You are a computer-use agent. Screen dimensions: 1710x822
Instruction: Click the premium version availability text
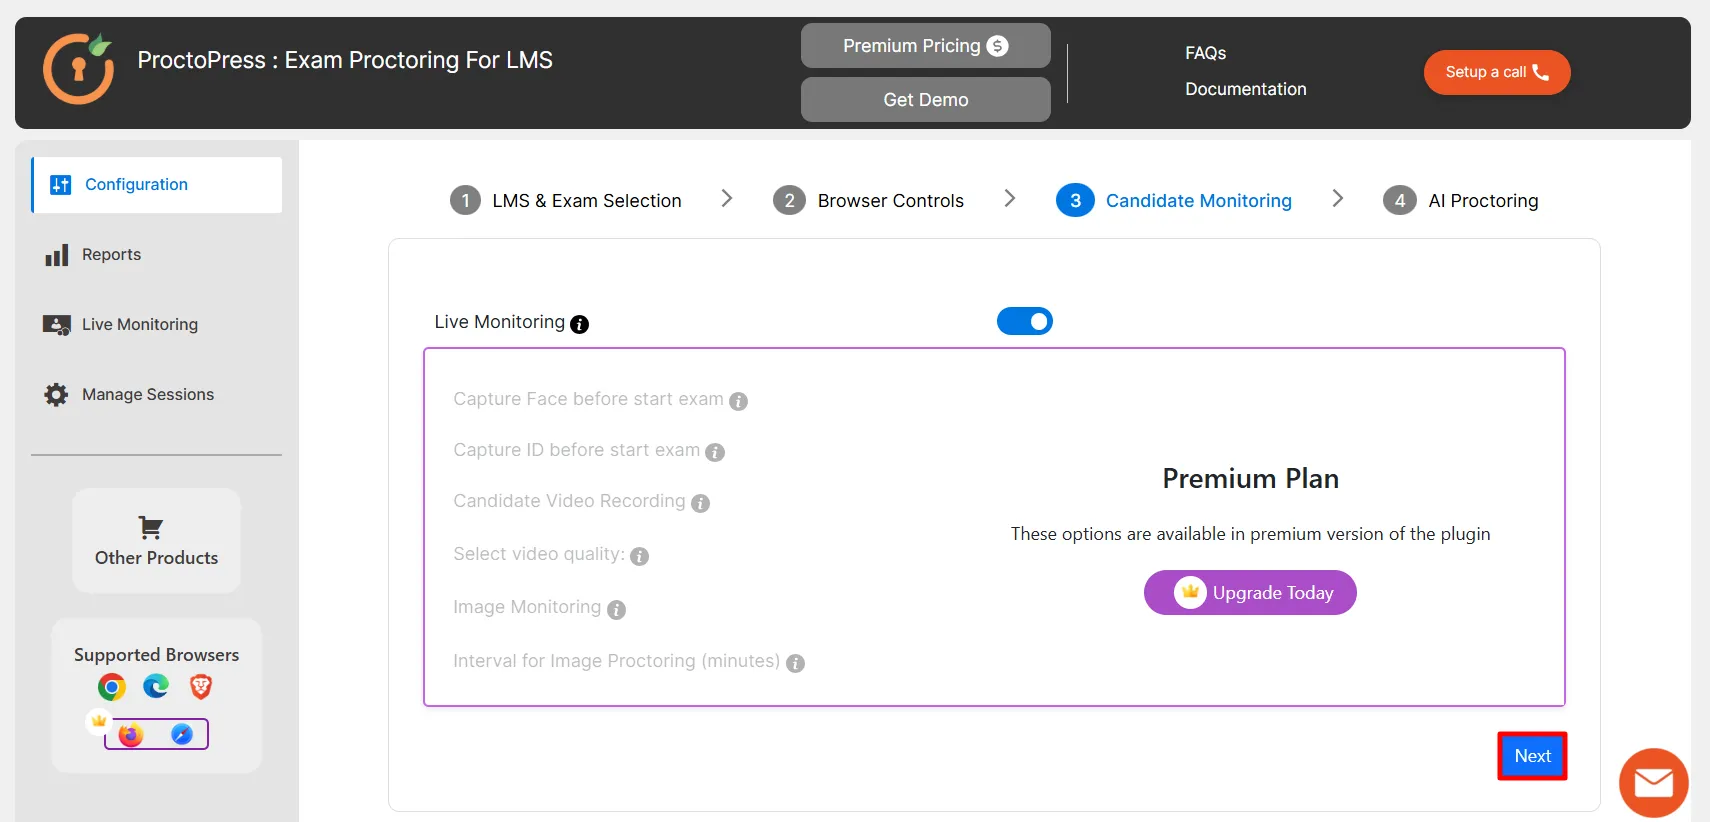(1250, 534)
